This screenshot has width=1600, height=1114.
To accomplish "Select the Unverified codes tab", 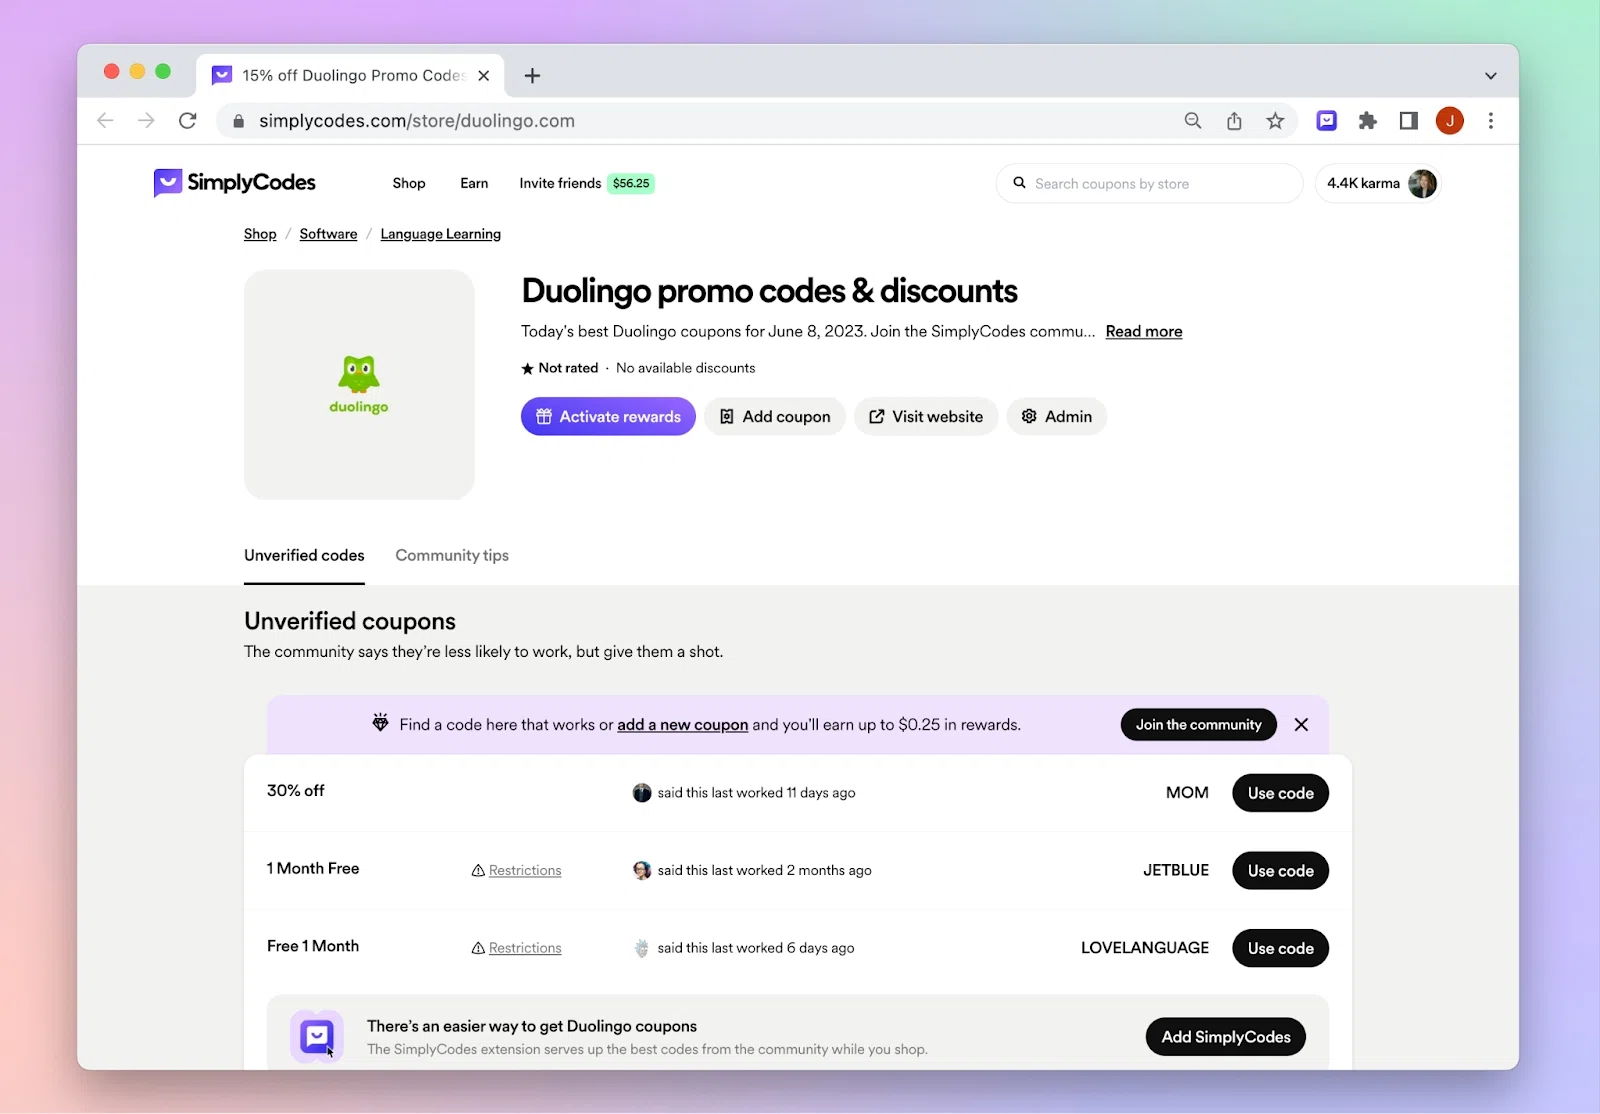I will (304, 556).
